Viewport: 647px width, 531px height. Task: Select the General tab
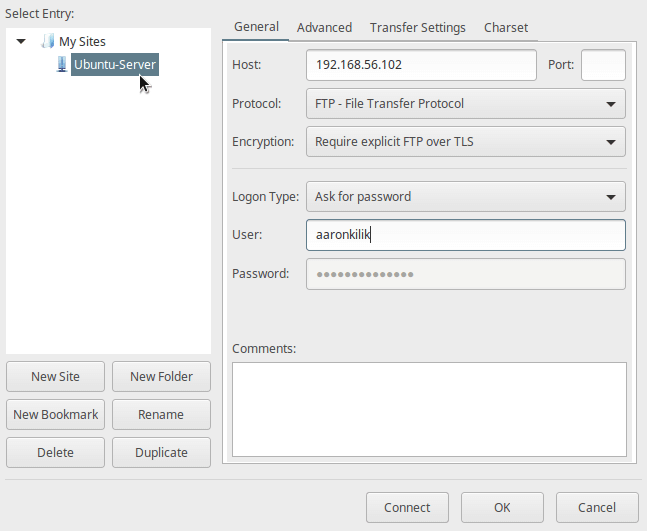(256, 27)
